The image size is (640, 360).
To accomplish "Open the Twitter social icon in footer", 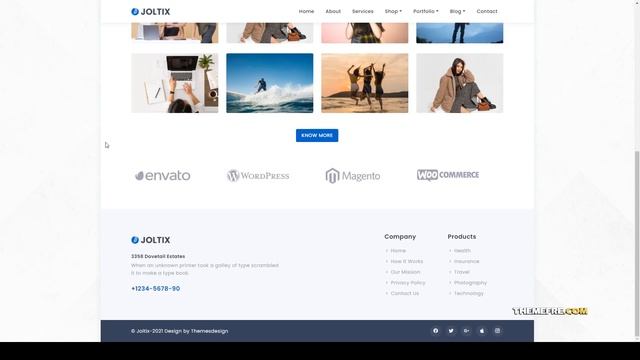I will click(x=451, y=331).
